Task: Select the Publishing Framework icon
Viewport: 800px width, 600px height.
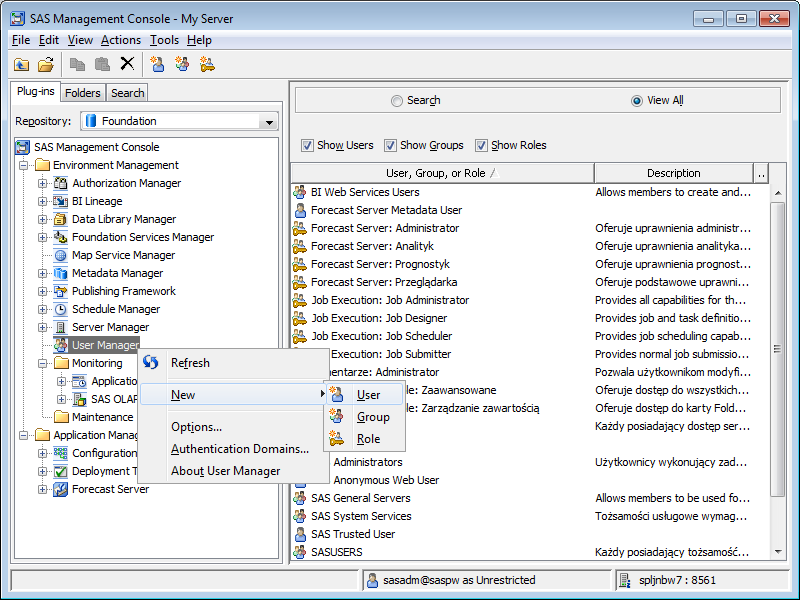Action: (61, 291)
